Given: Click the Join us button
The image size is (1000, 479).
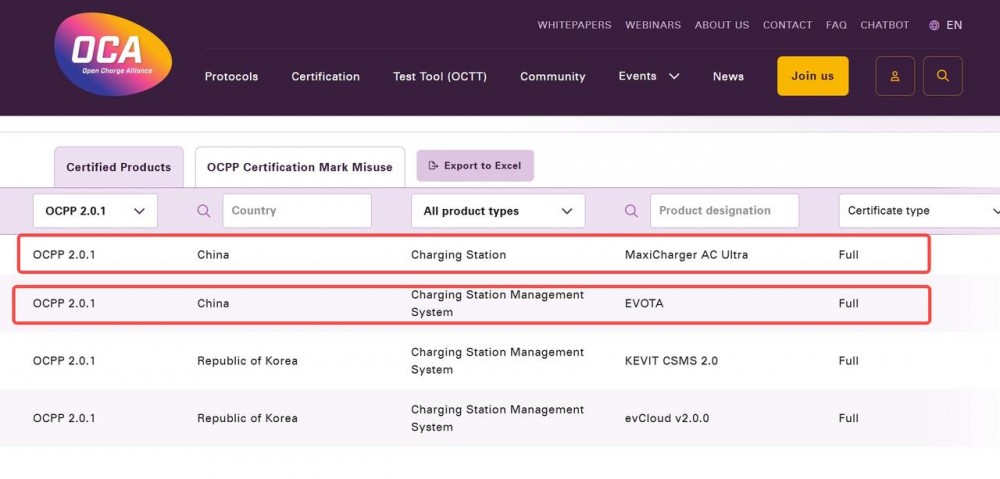Looking at the screenshot, I should tap(812, 76).
